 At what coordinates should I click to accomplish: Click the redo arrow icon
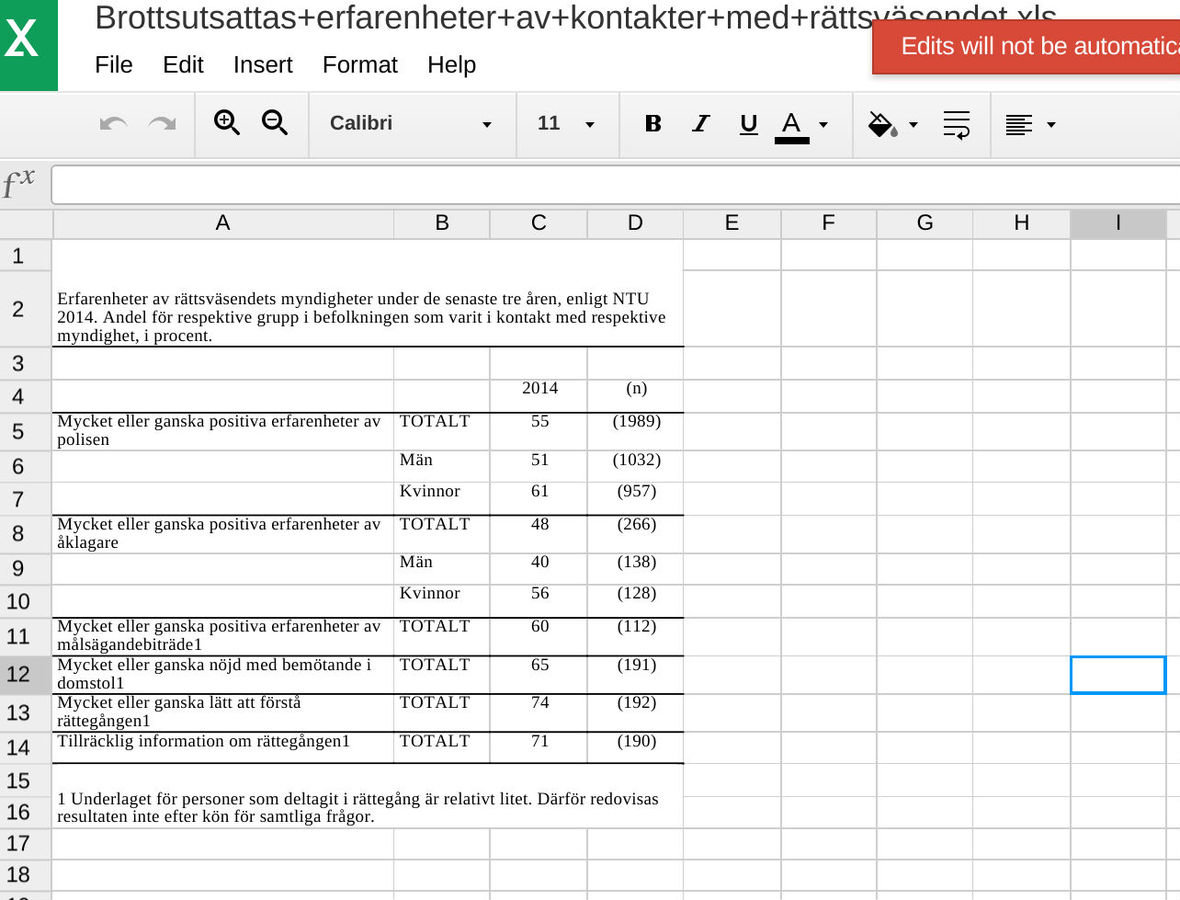point(162,123)
